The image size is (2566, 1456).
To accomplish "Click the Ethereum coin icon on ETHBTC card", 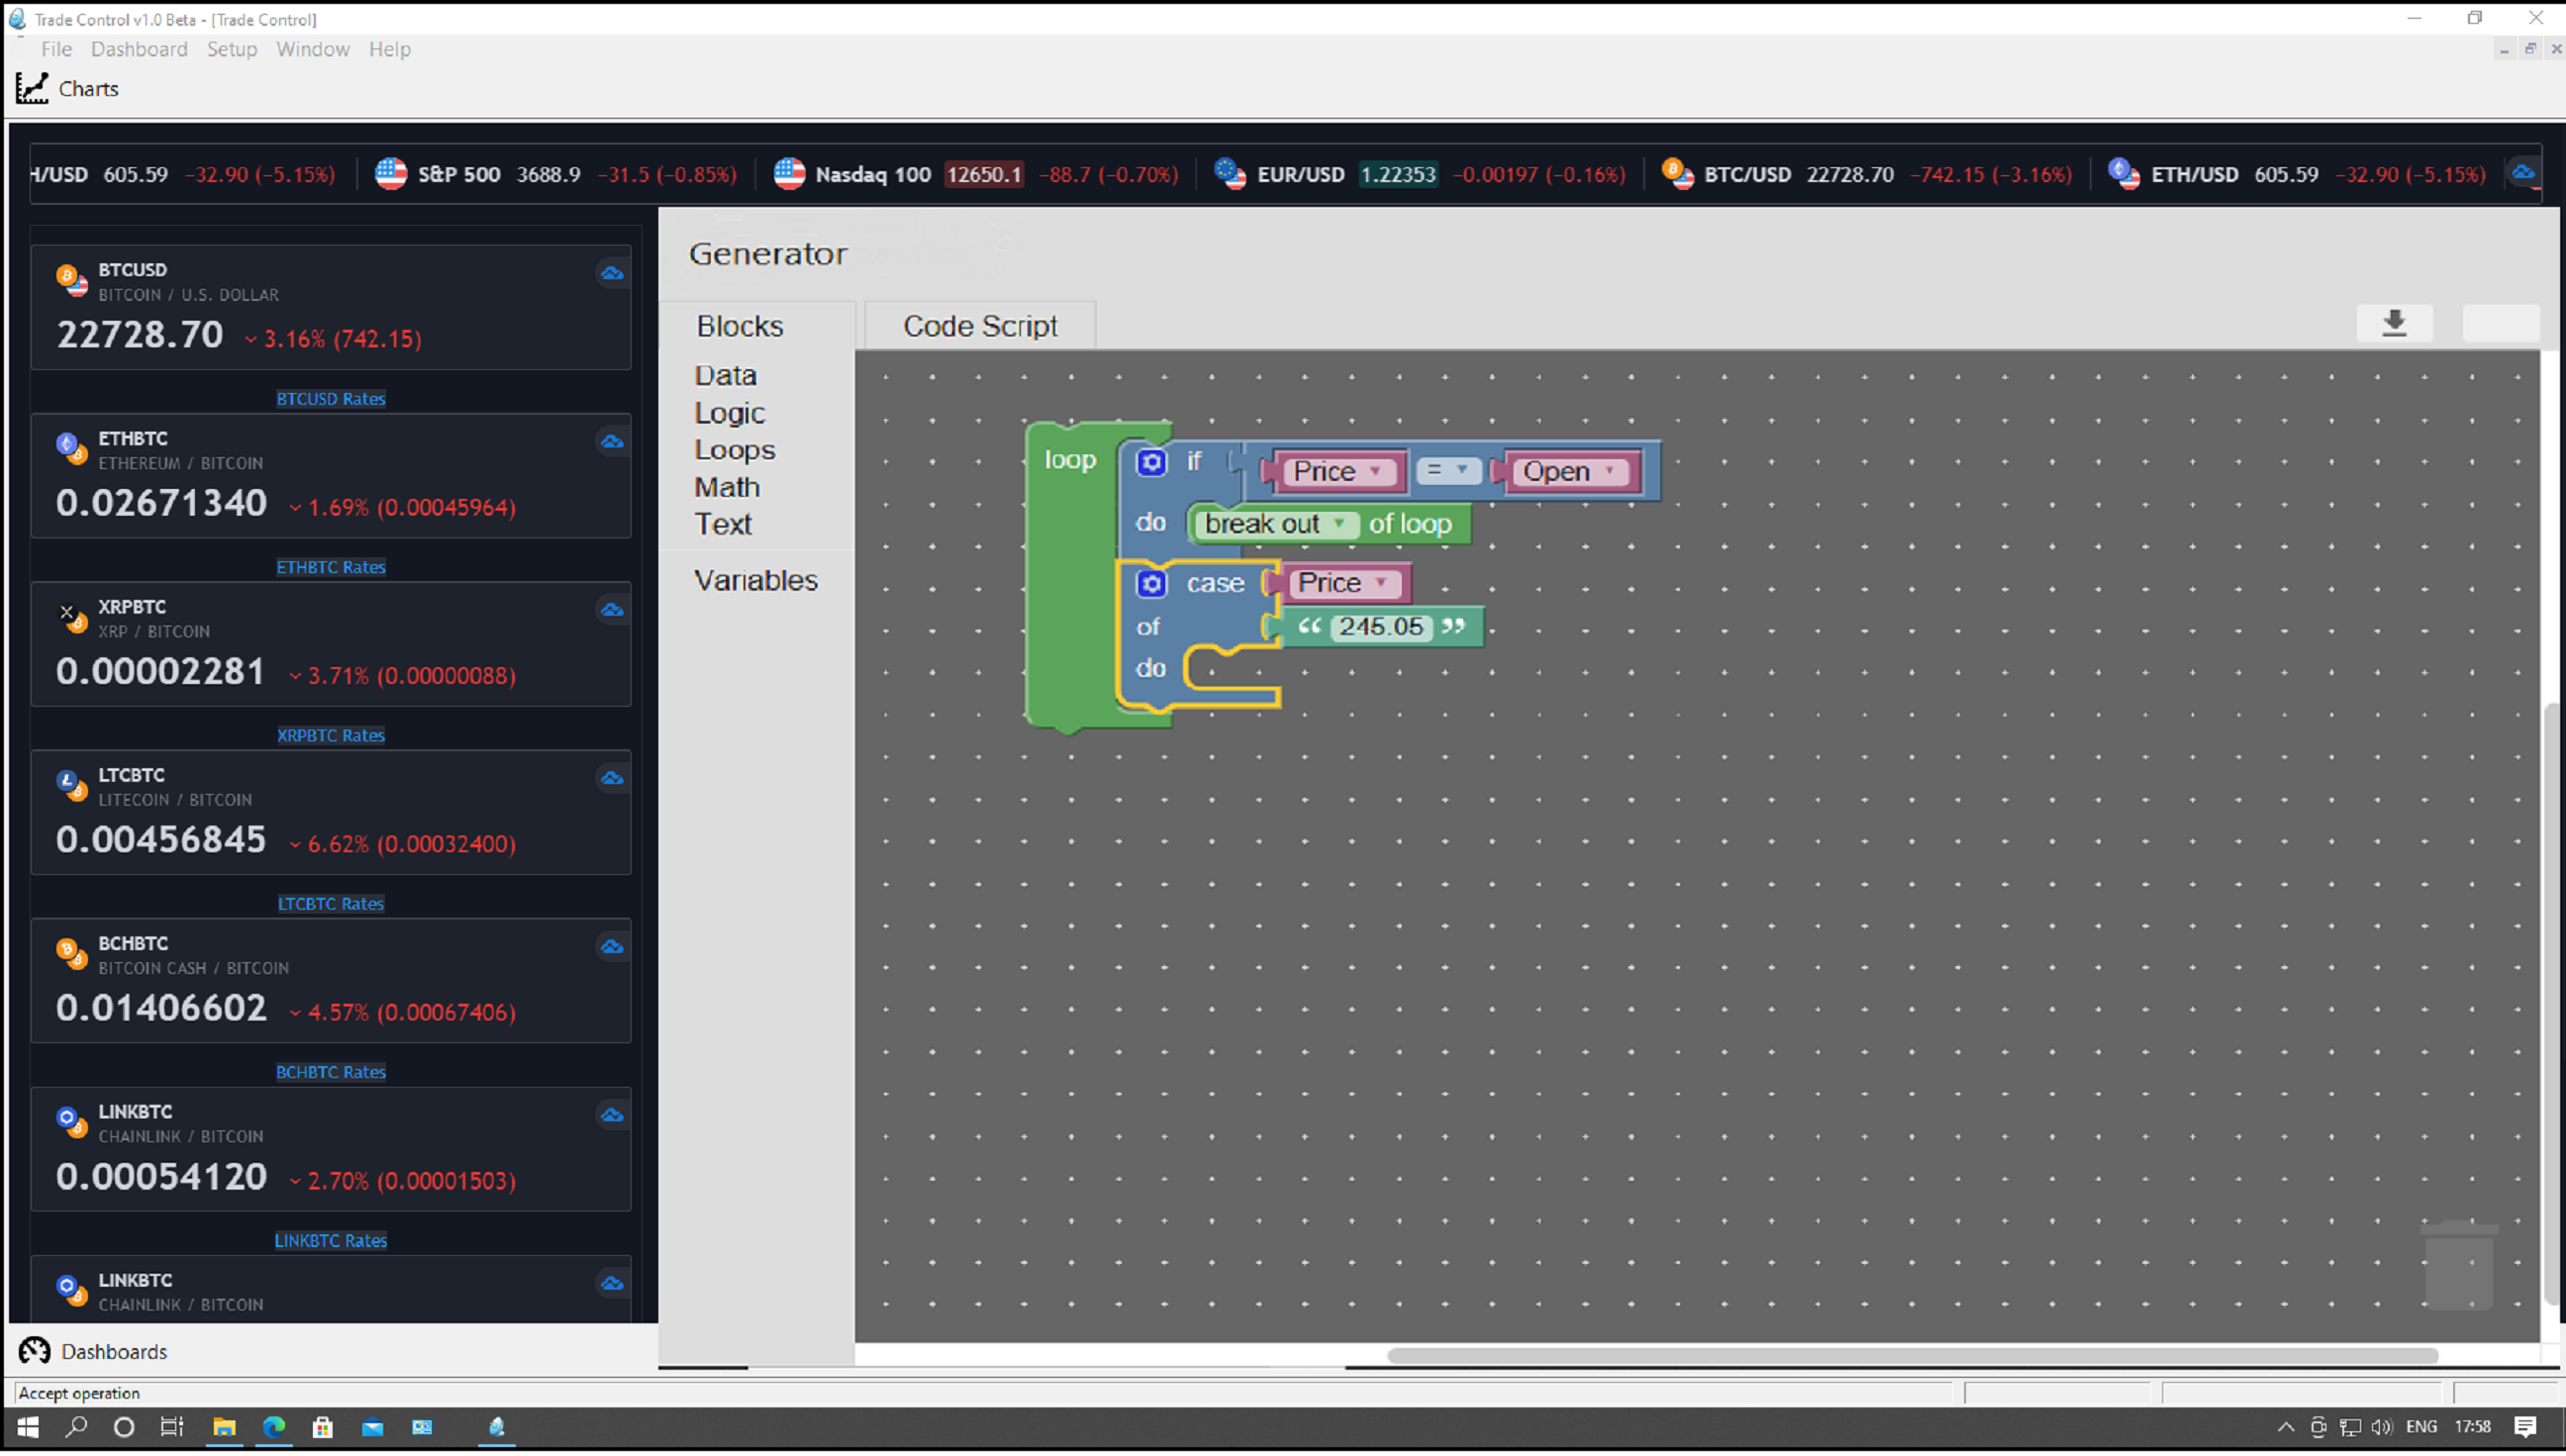I will coord(71,448).
